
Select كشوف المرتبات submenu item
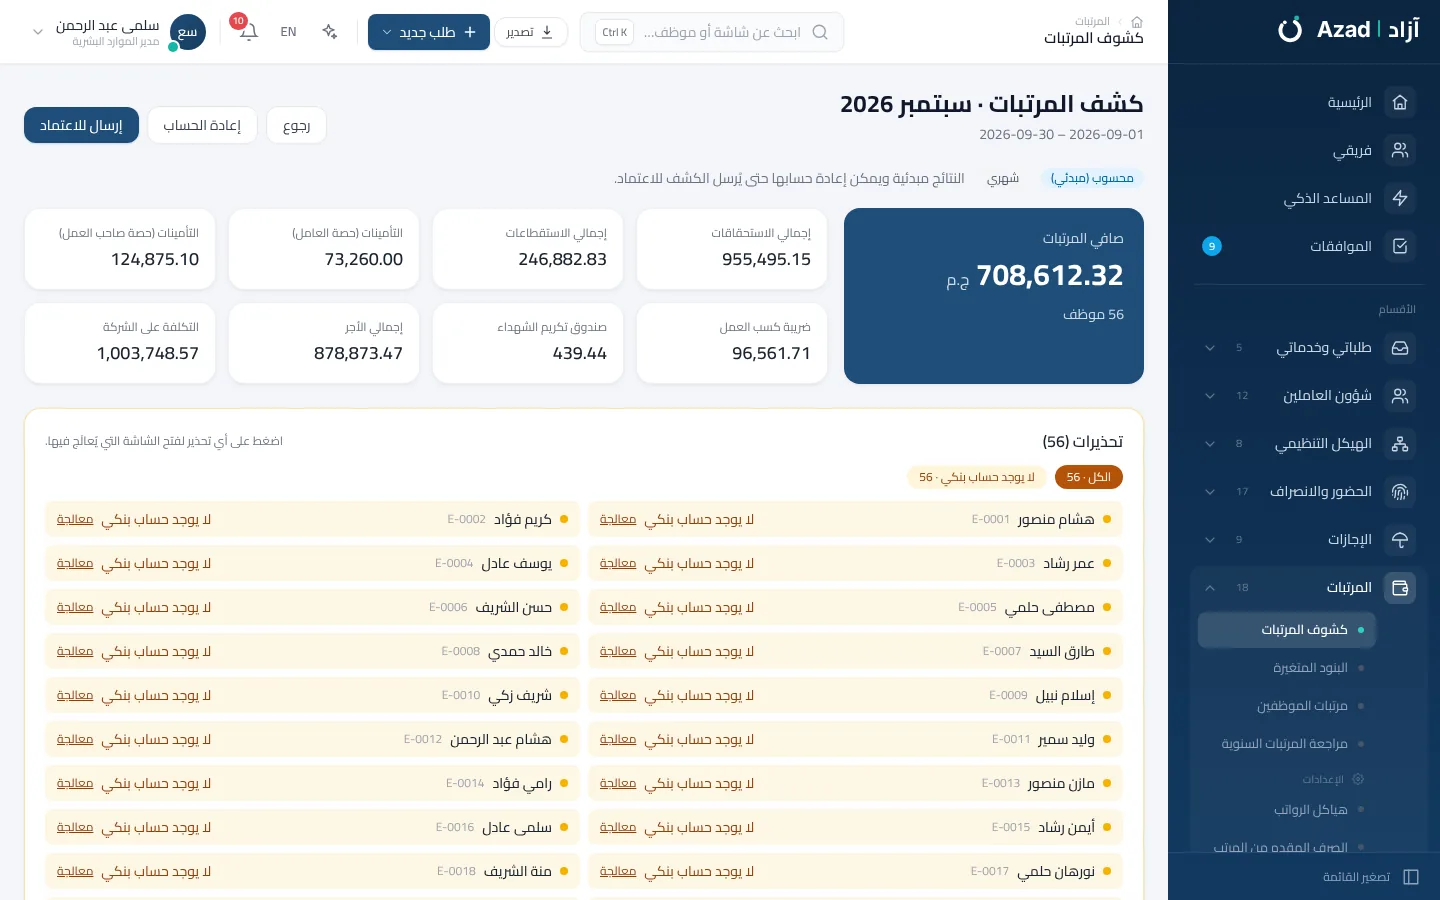1287,630
